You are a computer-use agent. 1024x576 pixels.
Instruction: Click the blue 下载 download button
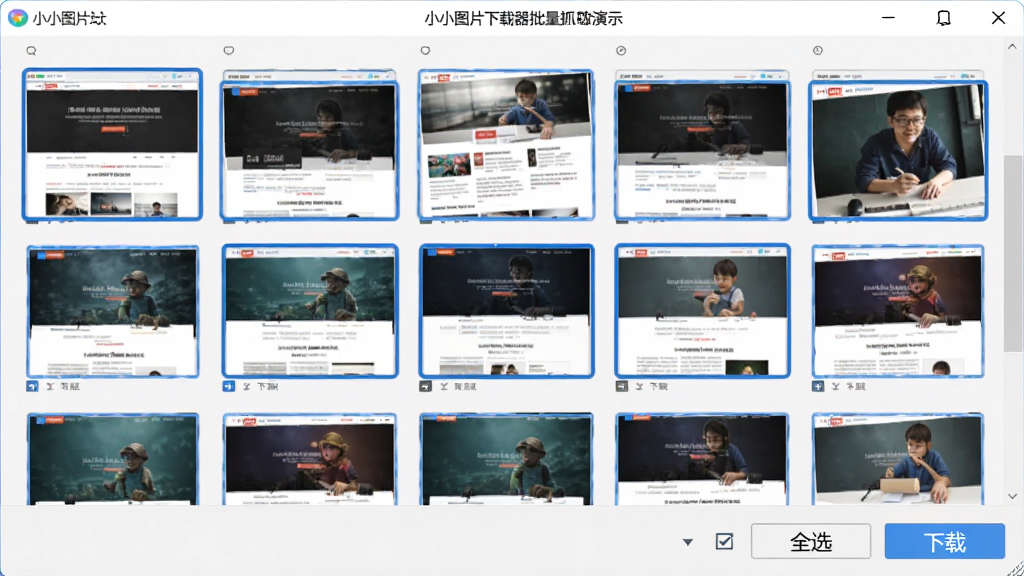[944, 541]
